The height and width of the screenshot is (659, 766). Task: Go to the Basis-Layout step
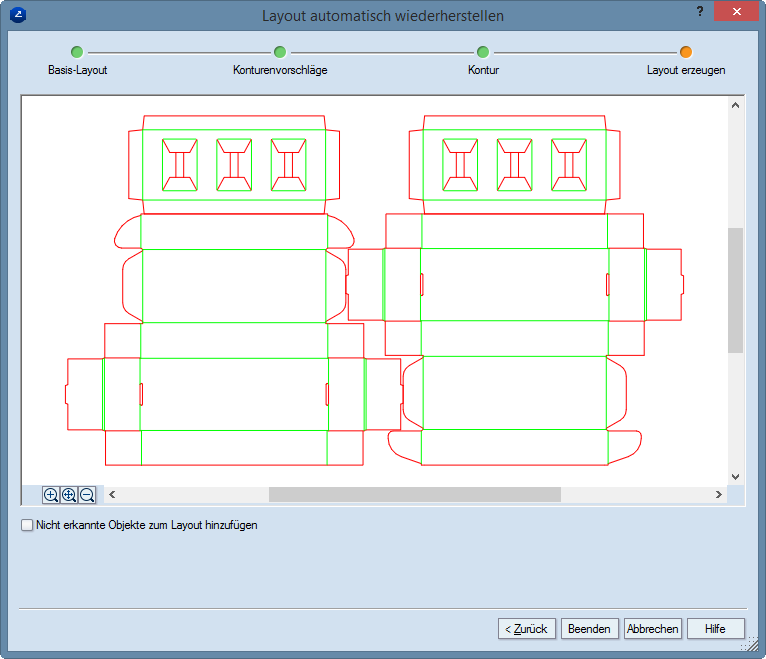tap(77, 70)
